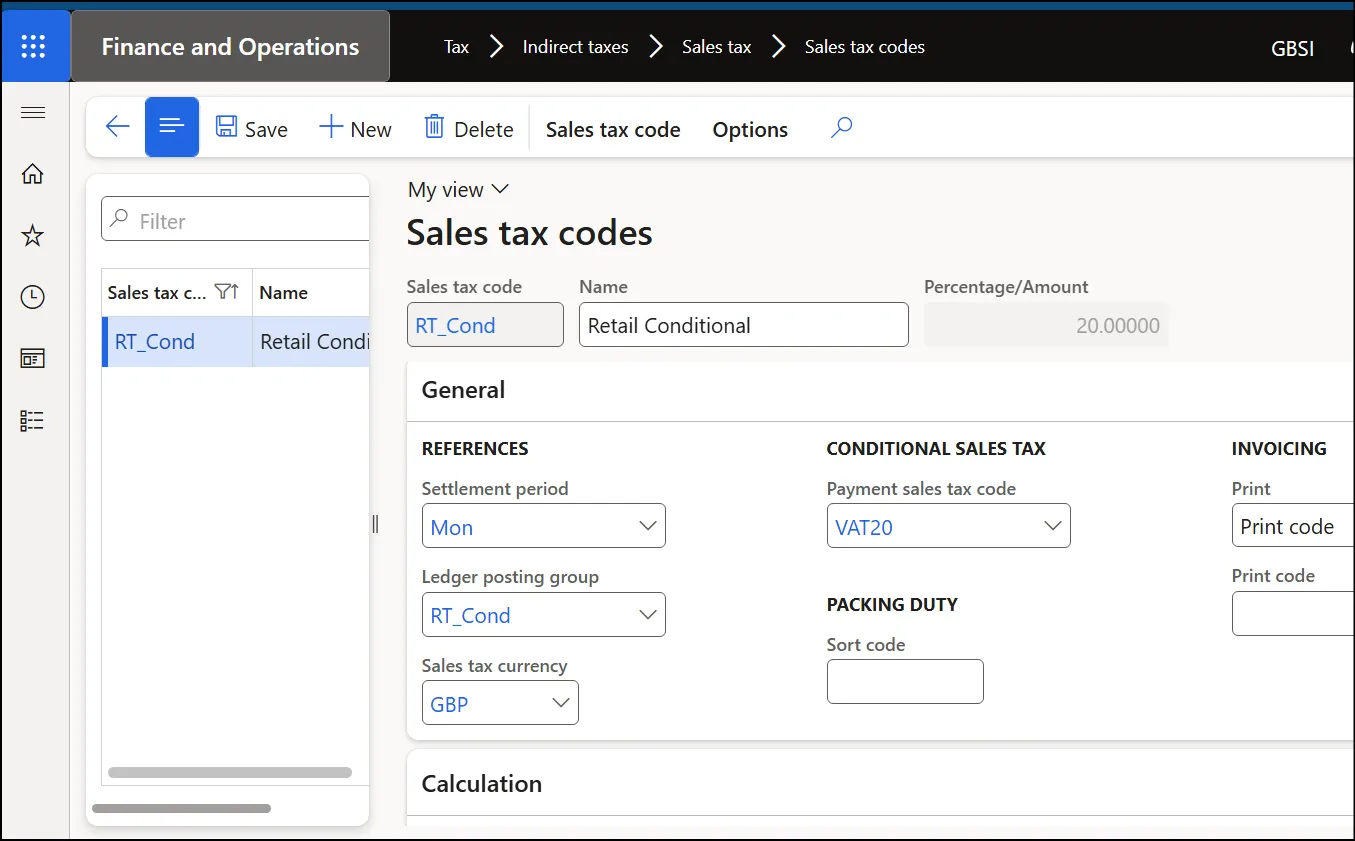
Task: Click the Delete trash icon
Action: pos(434,127)
